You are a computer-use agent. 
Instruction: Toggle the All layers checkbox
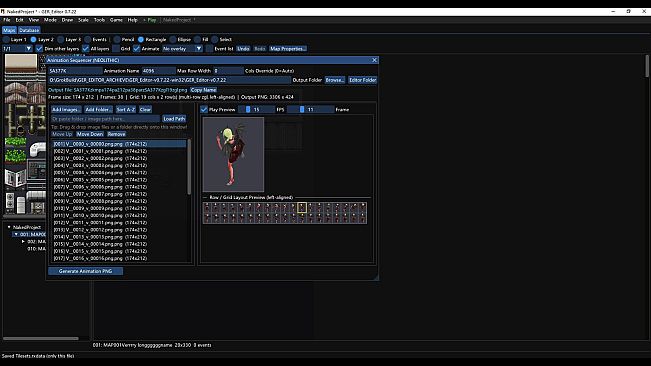click(x=86, y=49)
